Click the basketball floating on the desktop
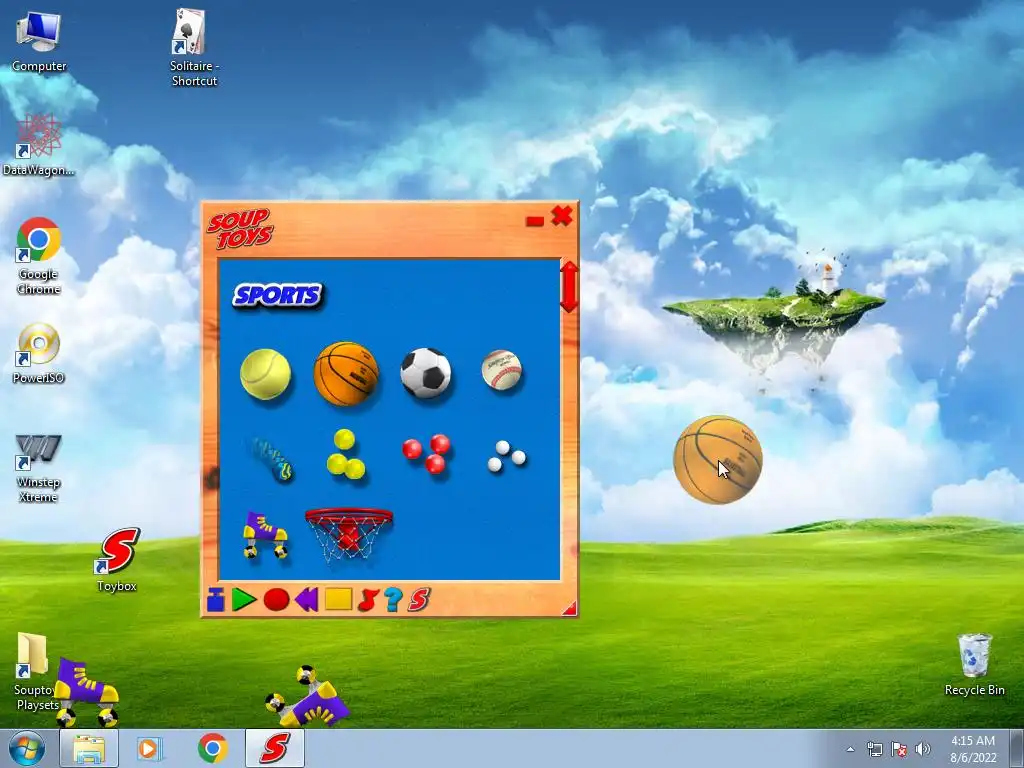The image size is (1024, 768). click(x=718, y=460)
